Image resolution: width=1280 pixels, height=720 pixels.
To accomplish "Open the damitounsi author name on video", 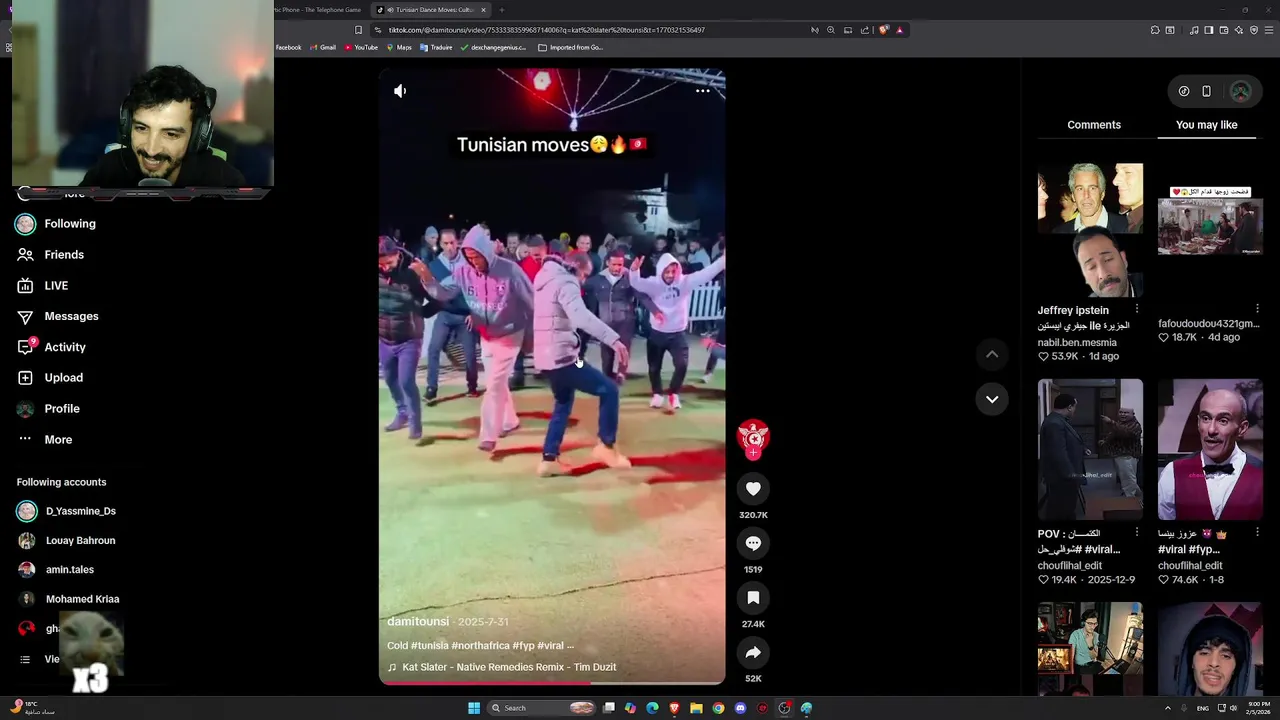I will click(x=418, y=622).
